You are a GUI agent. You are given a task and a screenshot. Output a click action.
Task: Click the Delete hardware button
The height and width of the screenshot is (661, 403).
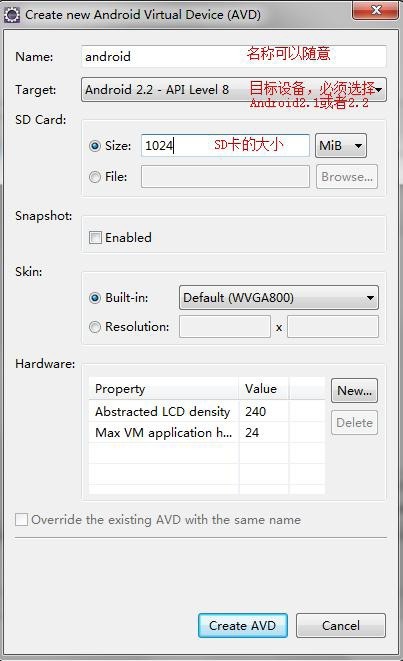click(x=354, y=422)
